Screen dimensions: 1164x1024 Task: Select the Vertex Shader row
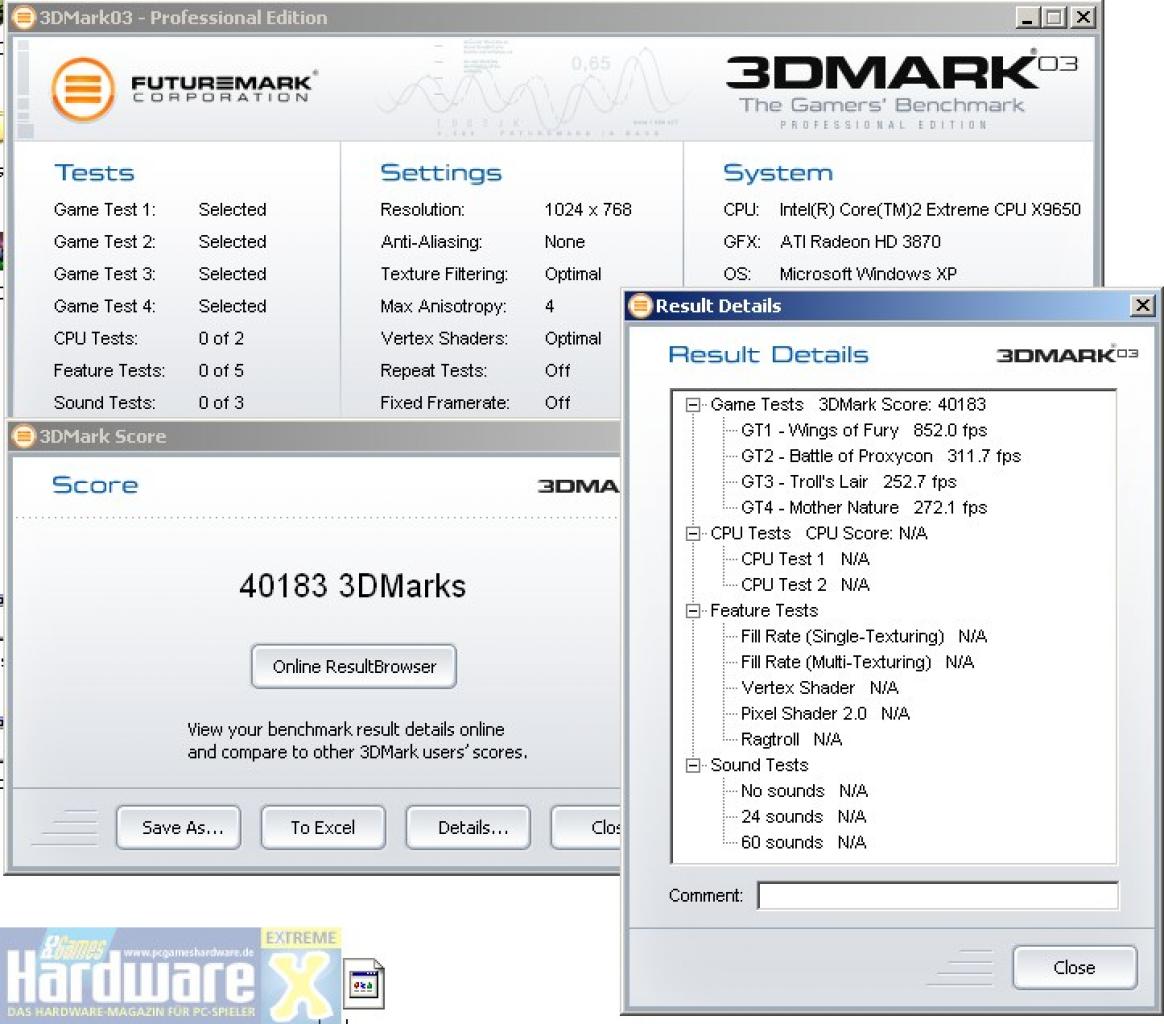(820, 688)
